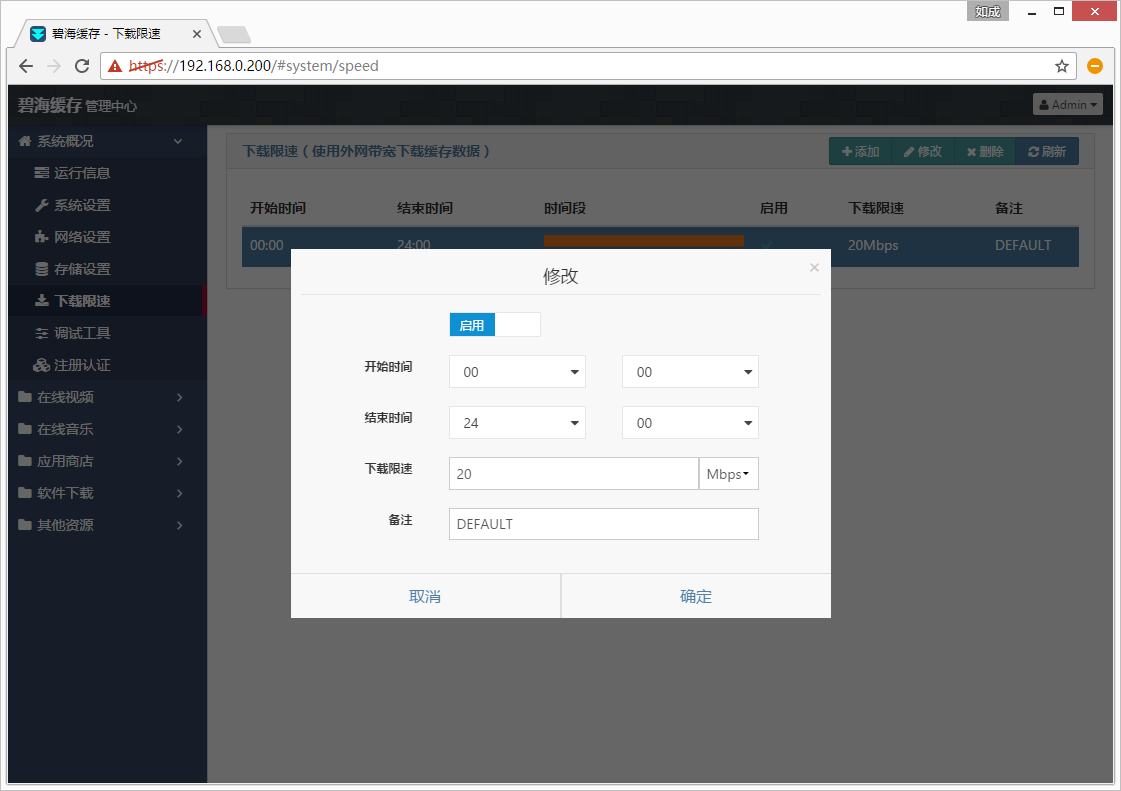Select 网络设置 in the sidebar
Viewport: 1121px width, 791px height.
pyautogui.click(x=82, y=237)
